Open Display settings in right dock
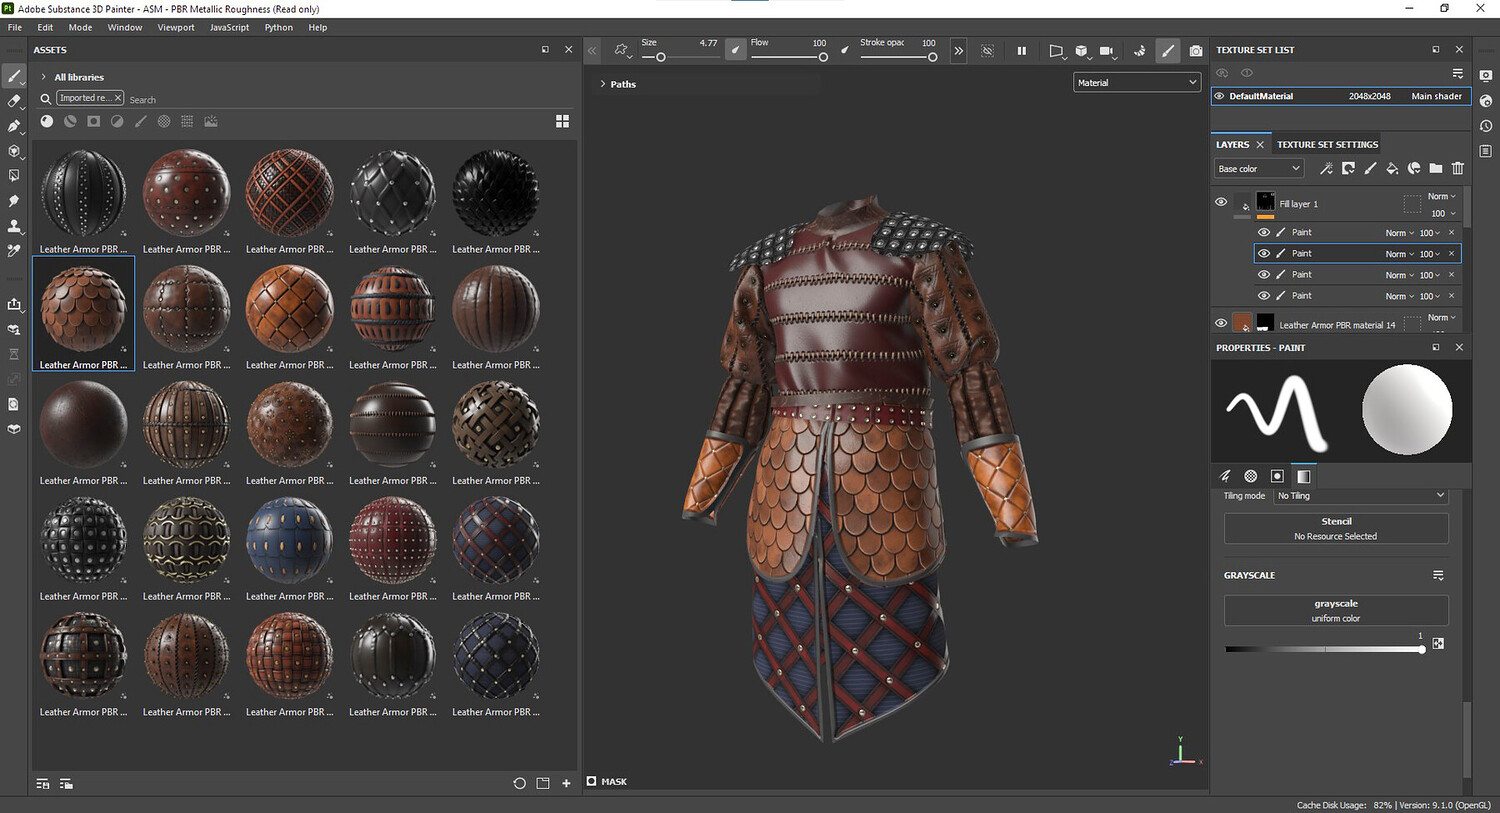 (1486, 76)
